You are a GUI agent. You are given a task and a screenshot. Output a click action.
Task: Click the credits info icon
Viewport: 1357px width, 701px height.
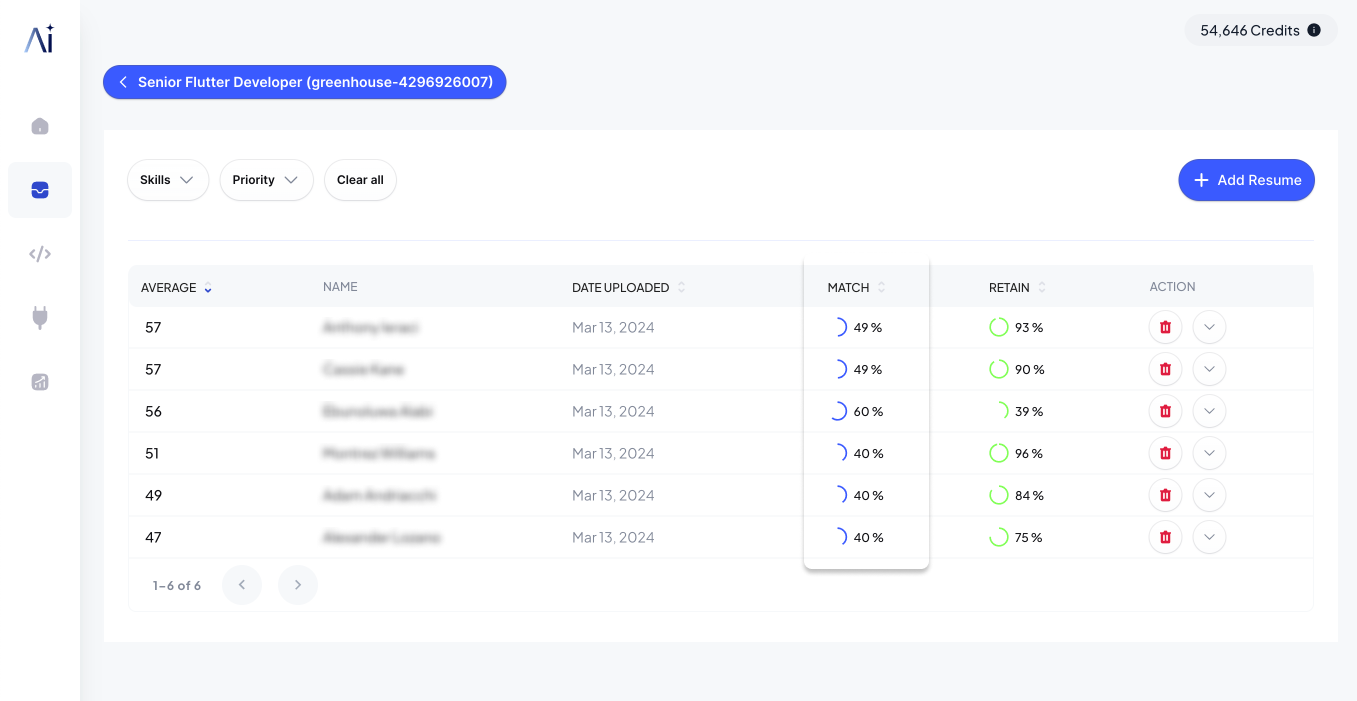click(1314, 30)
